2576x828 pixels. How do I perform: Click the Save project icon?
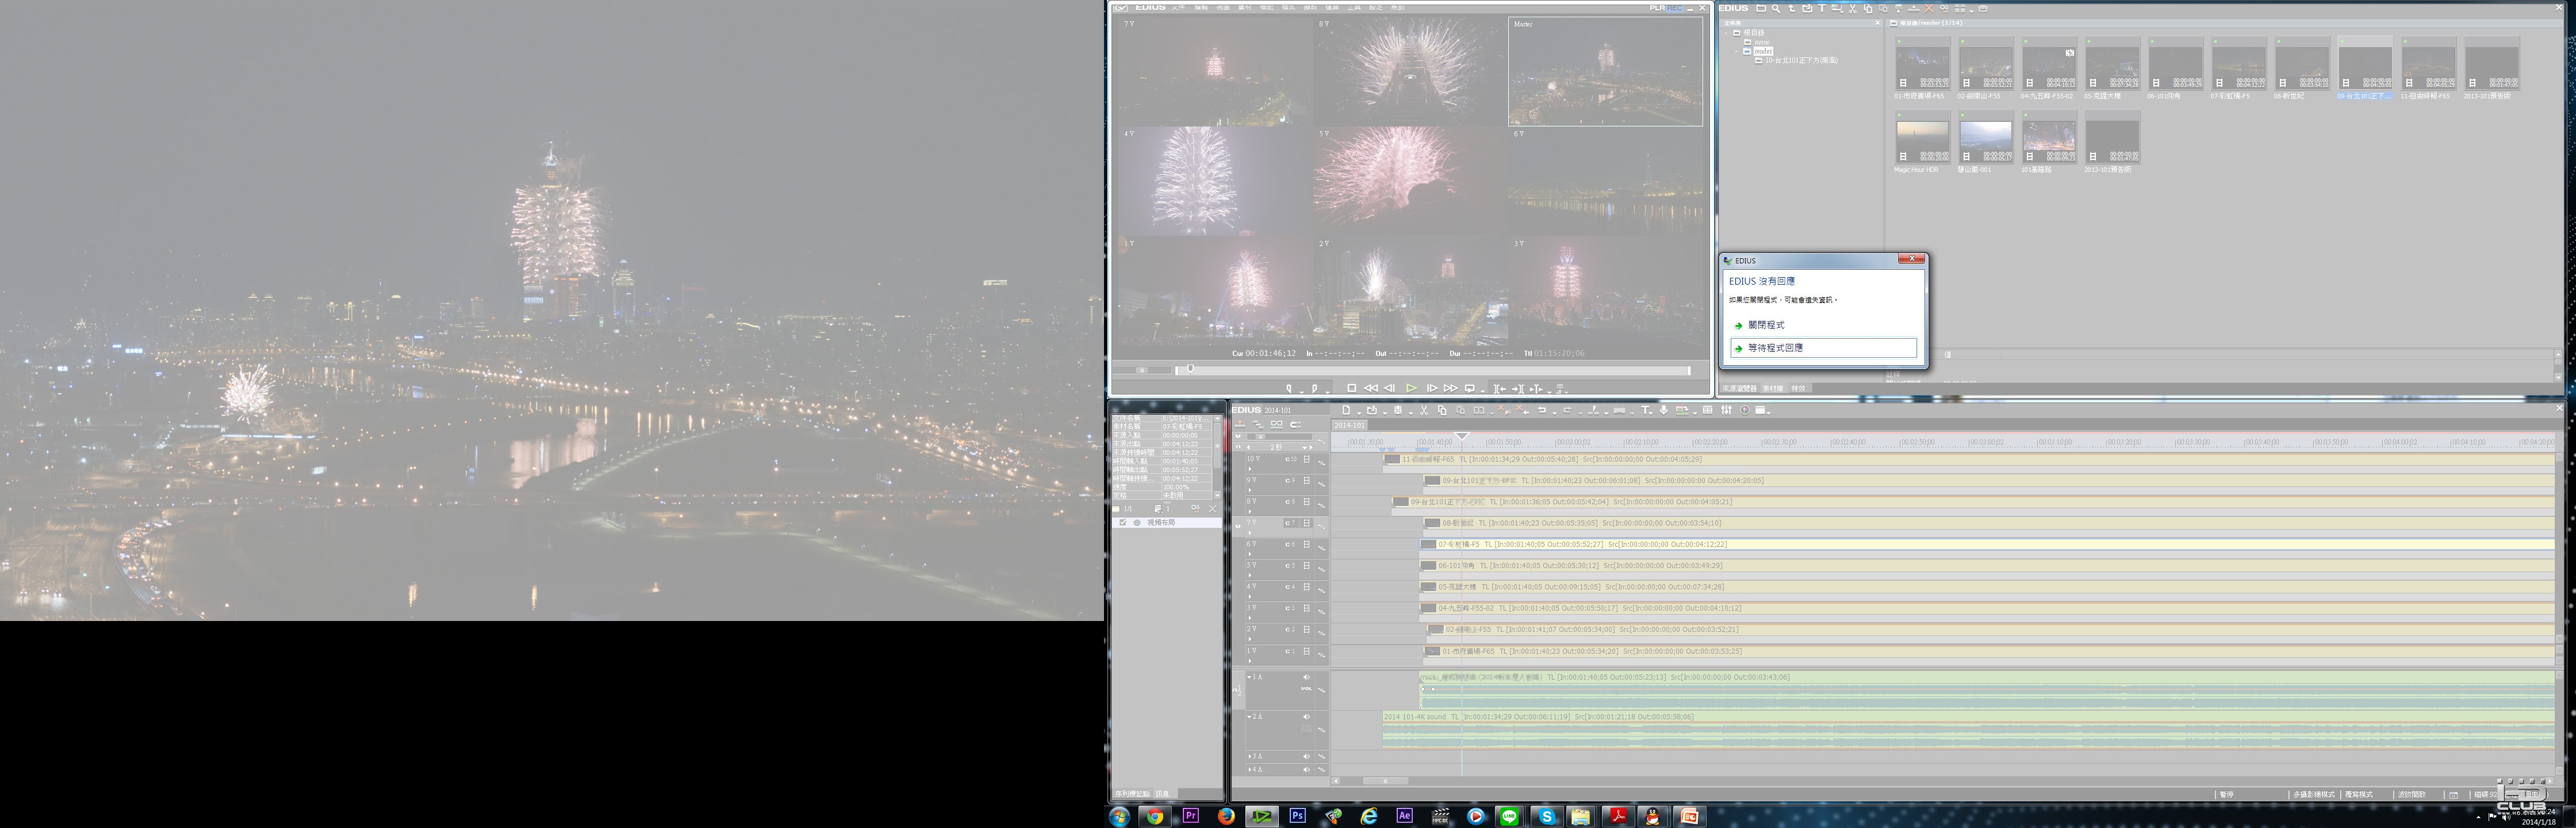click(1398, 410)
